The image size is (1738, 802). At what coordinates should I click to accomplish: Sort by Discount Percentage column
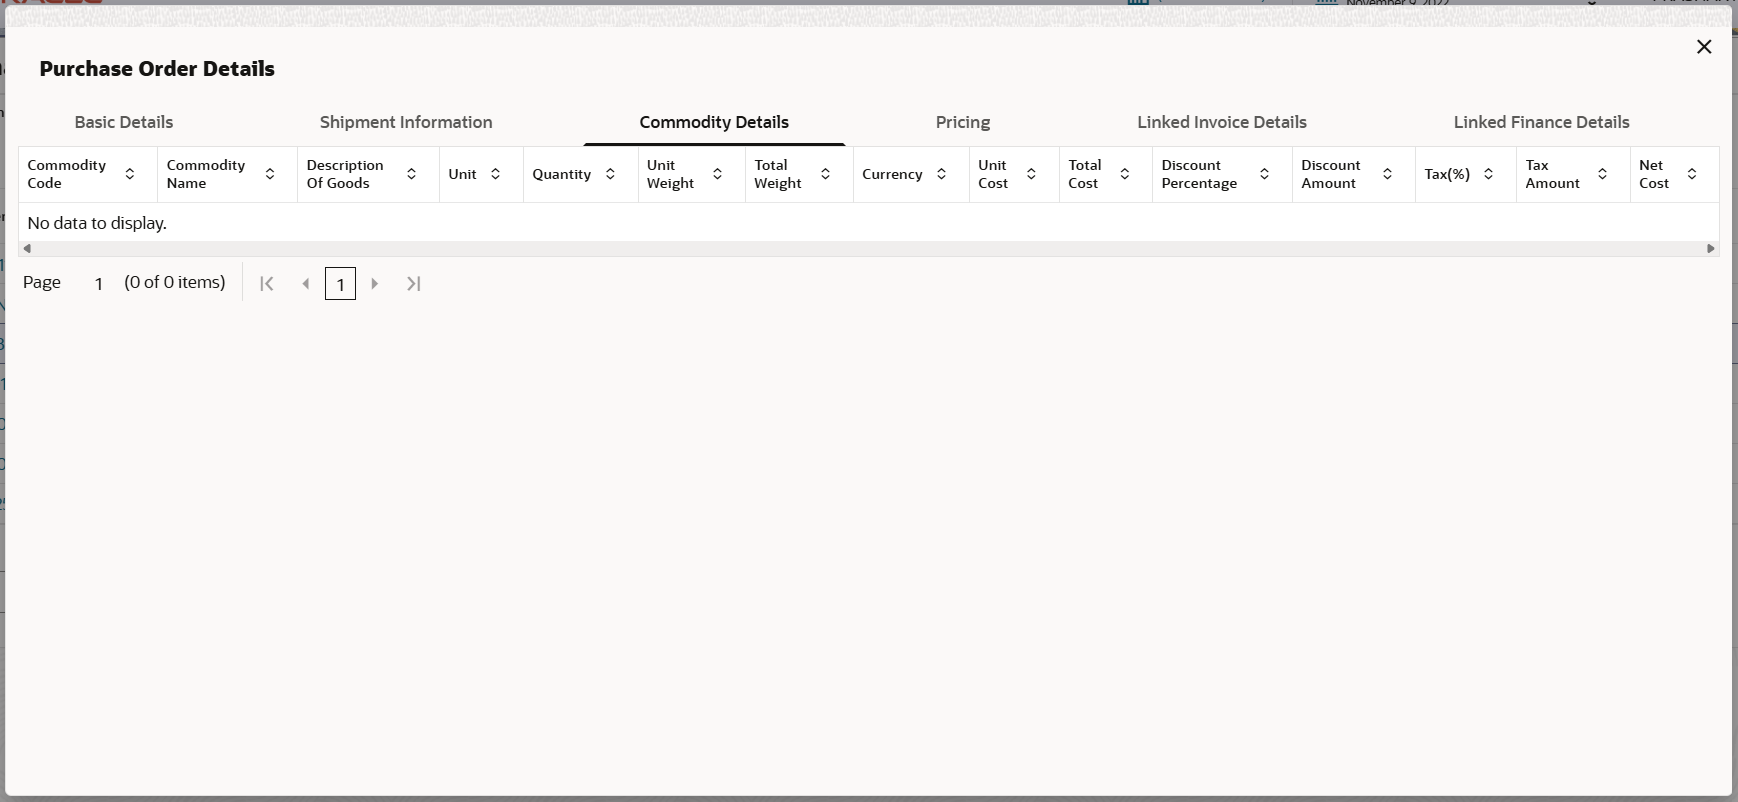(x=1265, y=174)
